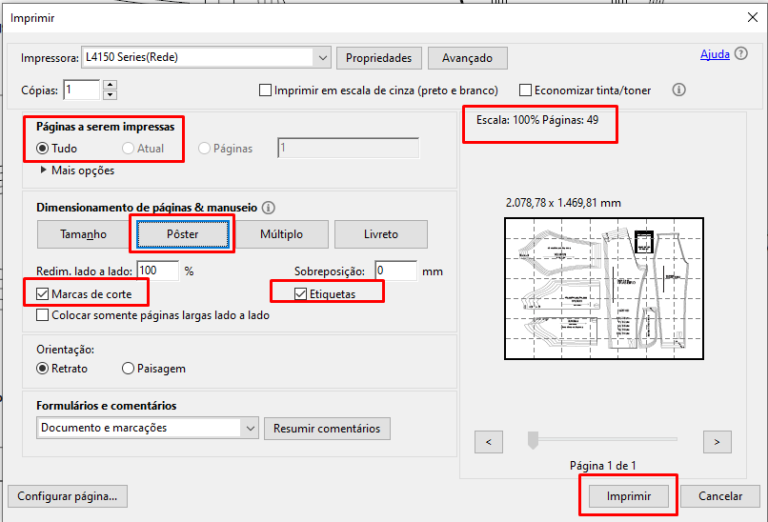Enable Imprimir em escala de cinza checkbox
Image resolution: width=768 pixels, height=522 pixels.
265,90
